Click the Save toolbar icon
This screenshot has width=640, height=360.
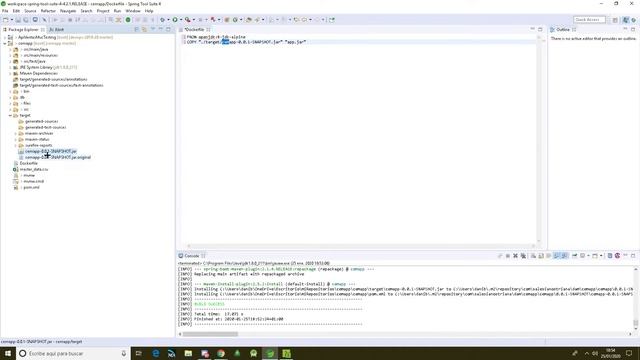(18, 20)
